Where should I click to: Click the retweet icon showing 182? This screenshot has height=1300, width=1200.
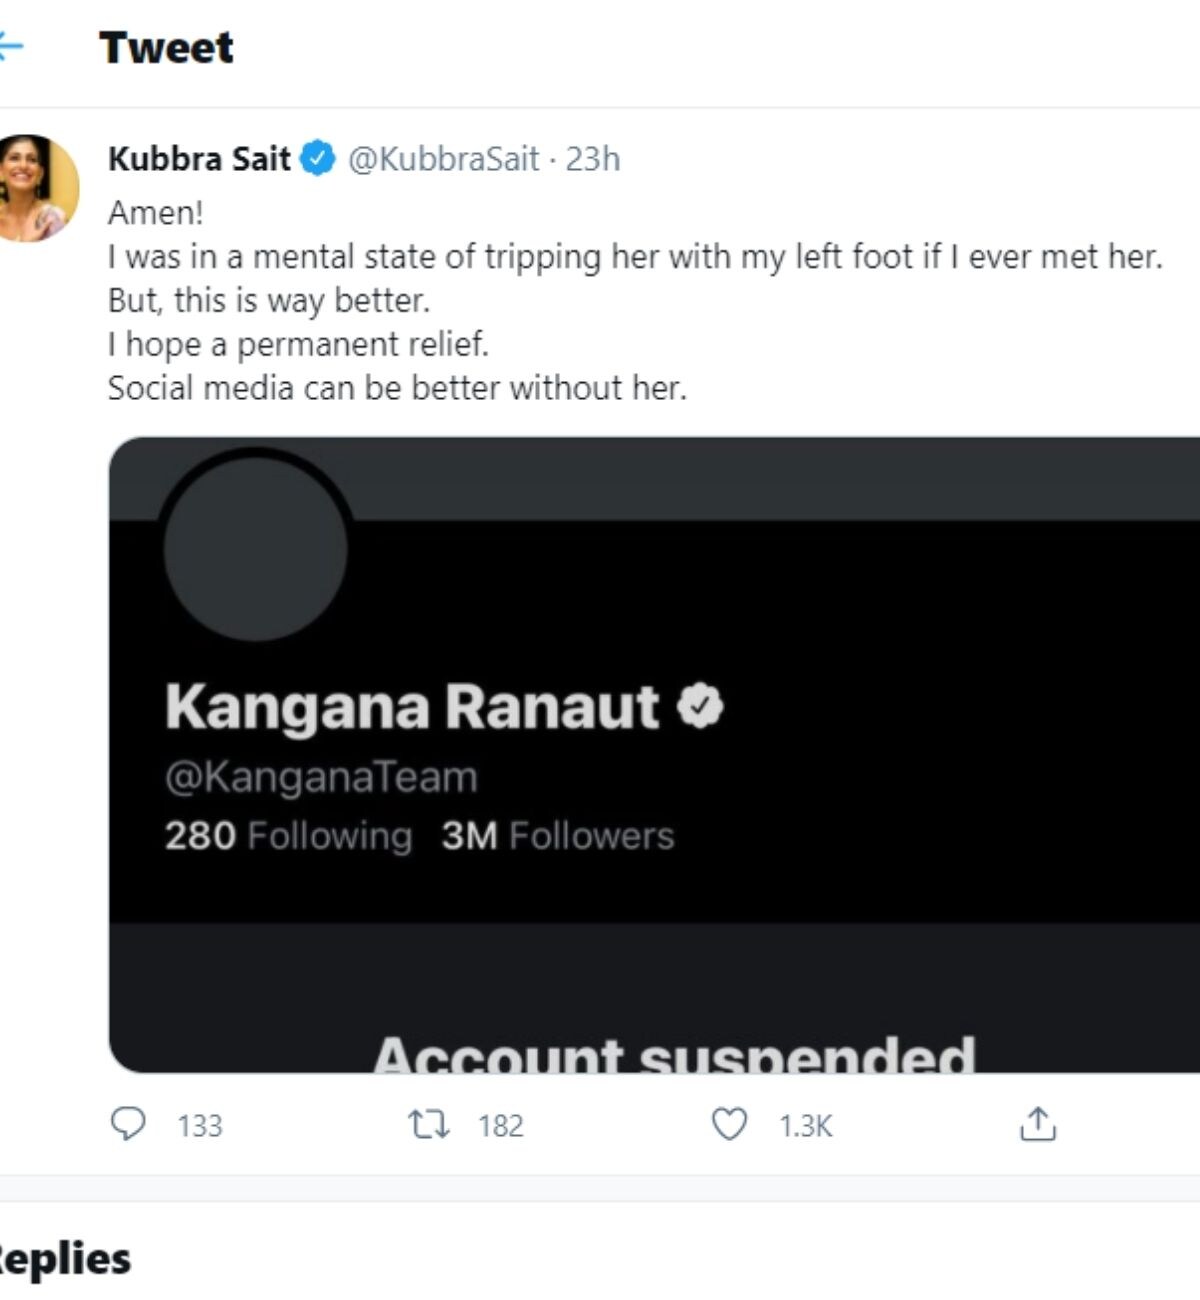(x=430, y=1125)
